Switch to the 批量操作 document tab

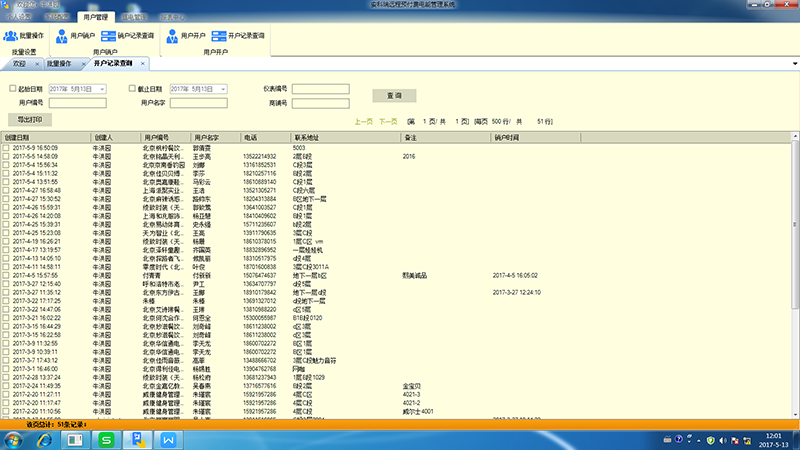pyautogui.click(x=59, y=64)
